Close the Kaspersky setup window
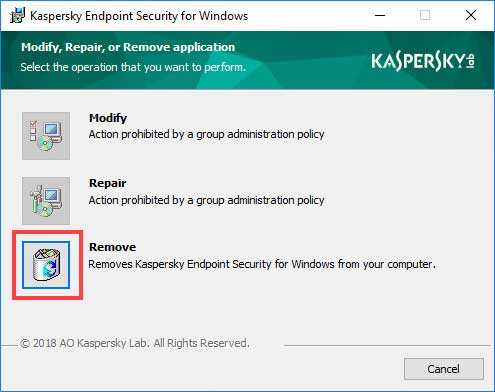This screenshot has height=392, width=495. [x=471, y=15]
